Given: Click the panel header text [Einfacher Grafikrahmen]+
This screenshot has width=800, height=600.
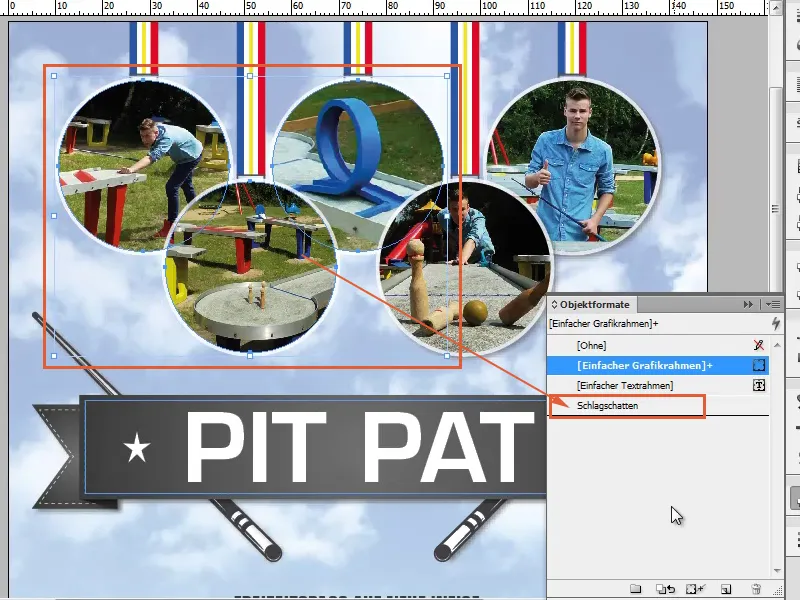Looking at the screenshot, I should [604, 323].
